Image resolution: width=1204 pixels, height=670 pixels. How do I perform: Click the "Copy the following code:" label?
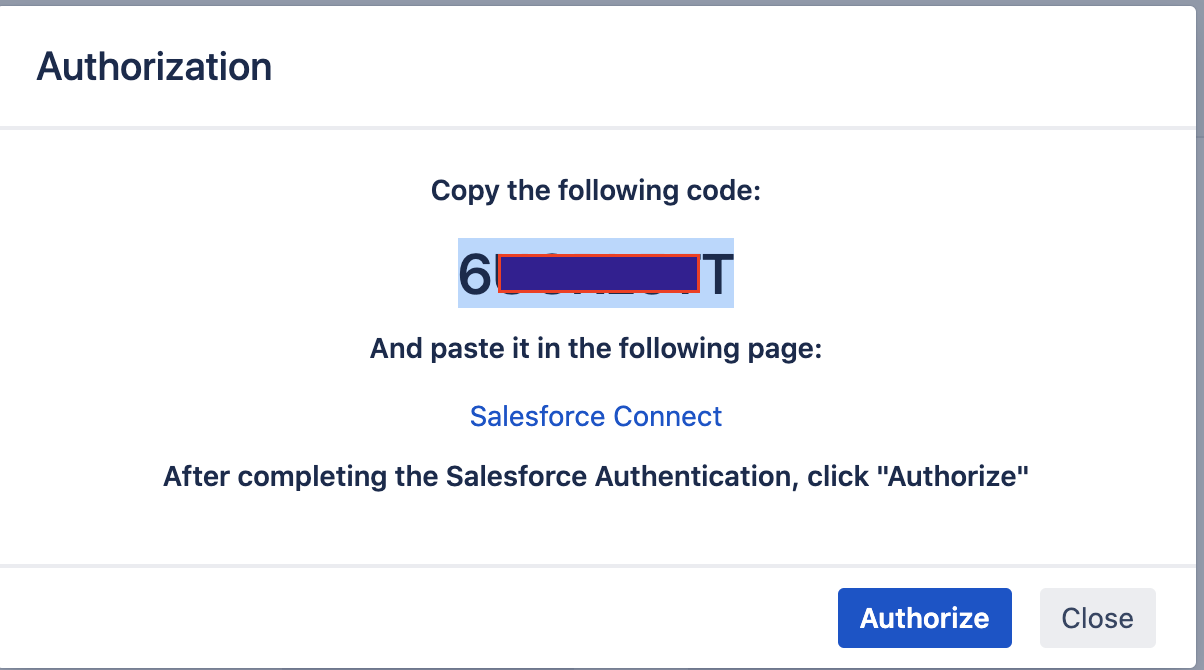(596, 190)
